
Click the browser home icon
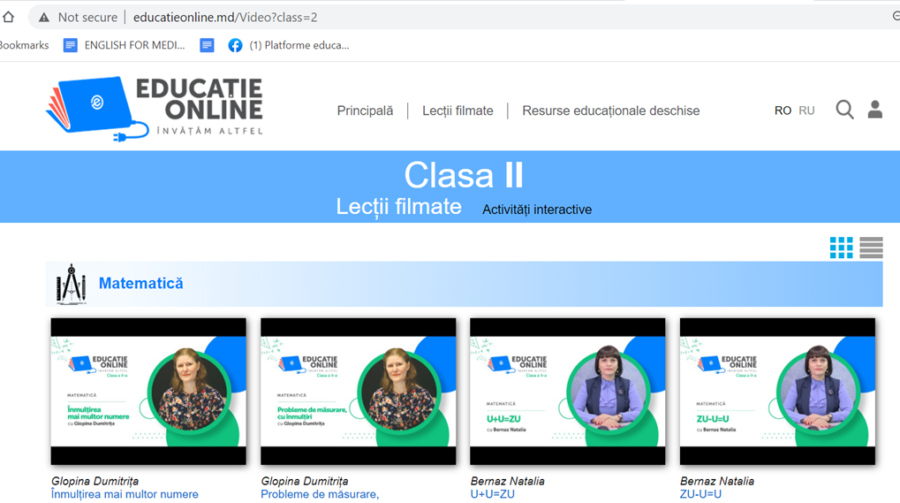[8, 17]
